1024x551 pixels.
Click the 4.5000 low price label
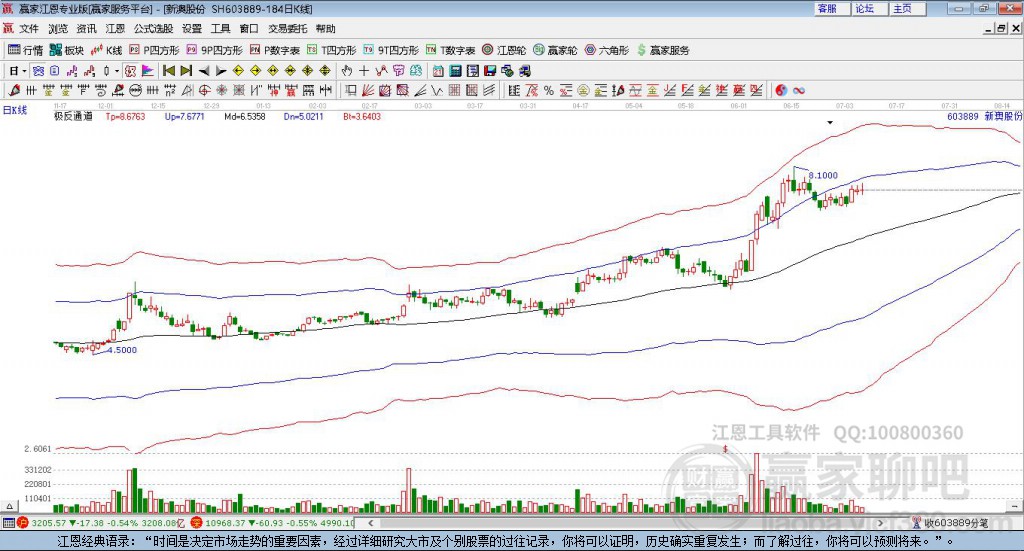(x=122, y=350)
